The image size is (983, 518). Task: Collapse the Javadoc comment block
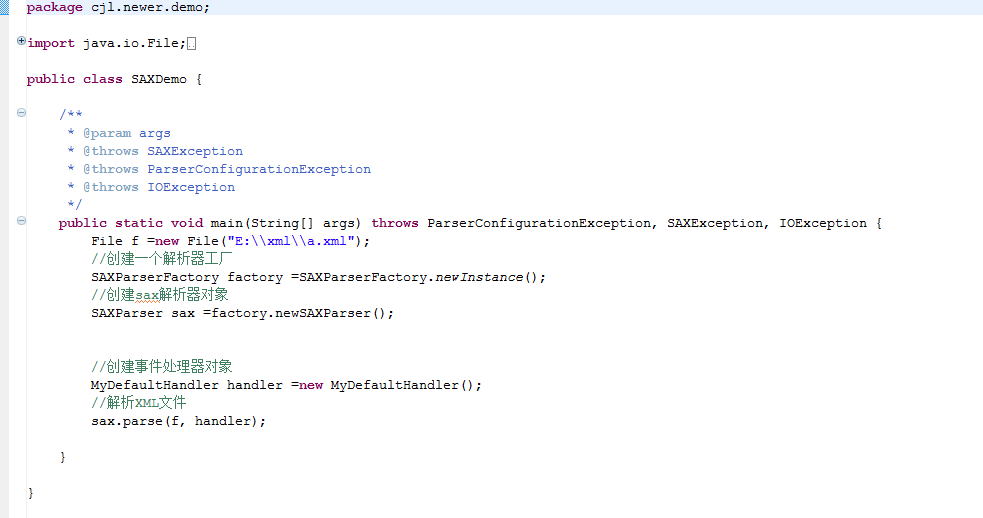(x=21, y=113)
